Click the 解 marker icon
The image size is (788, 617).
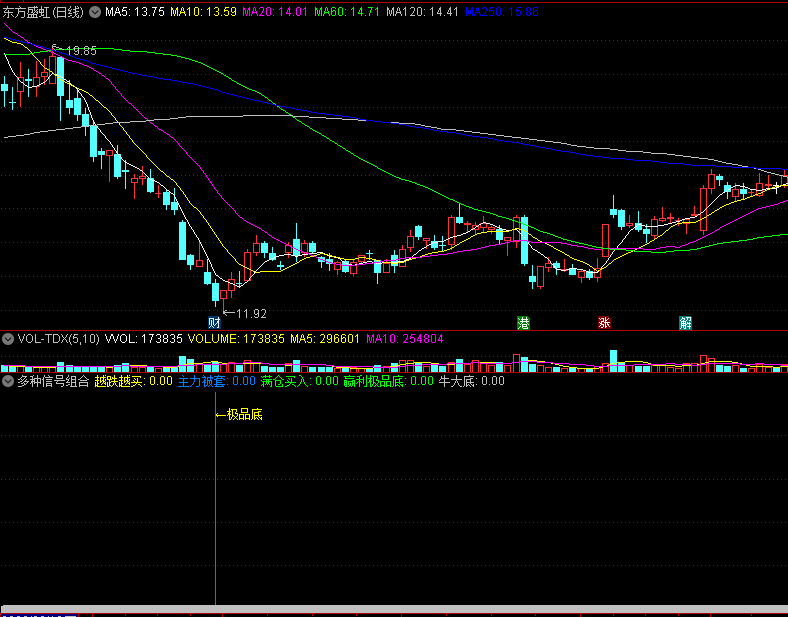(685, 323)
